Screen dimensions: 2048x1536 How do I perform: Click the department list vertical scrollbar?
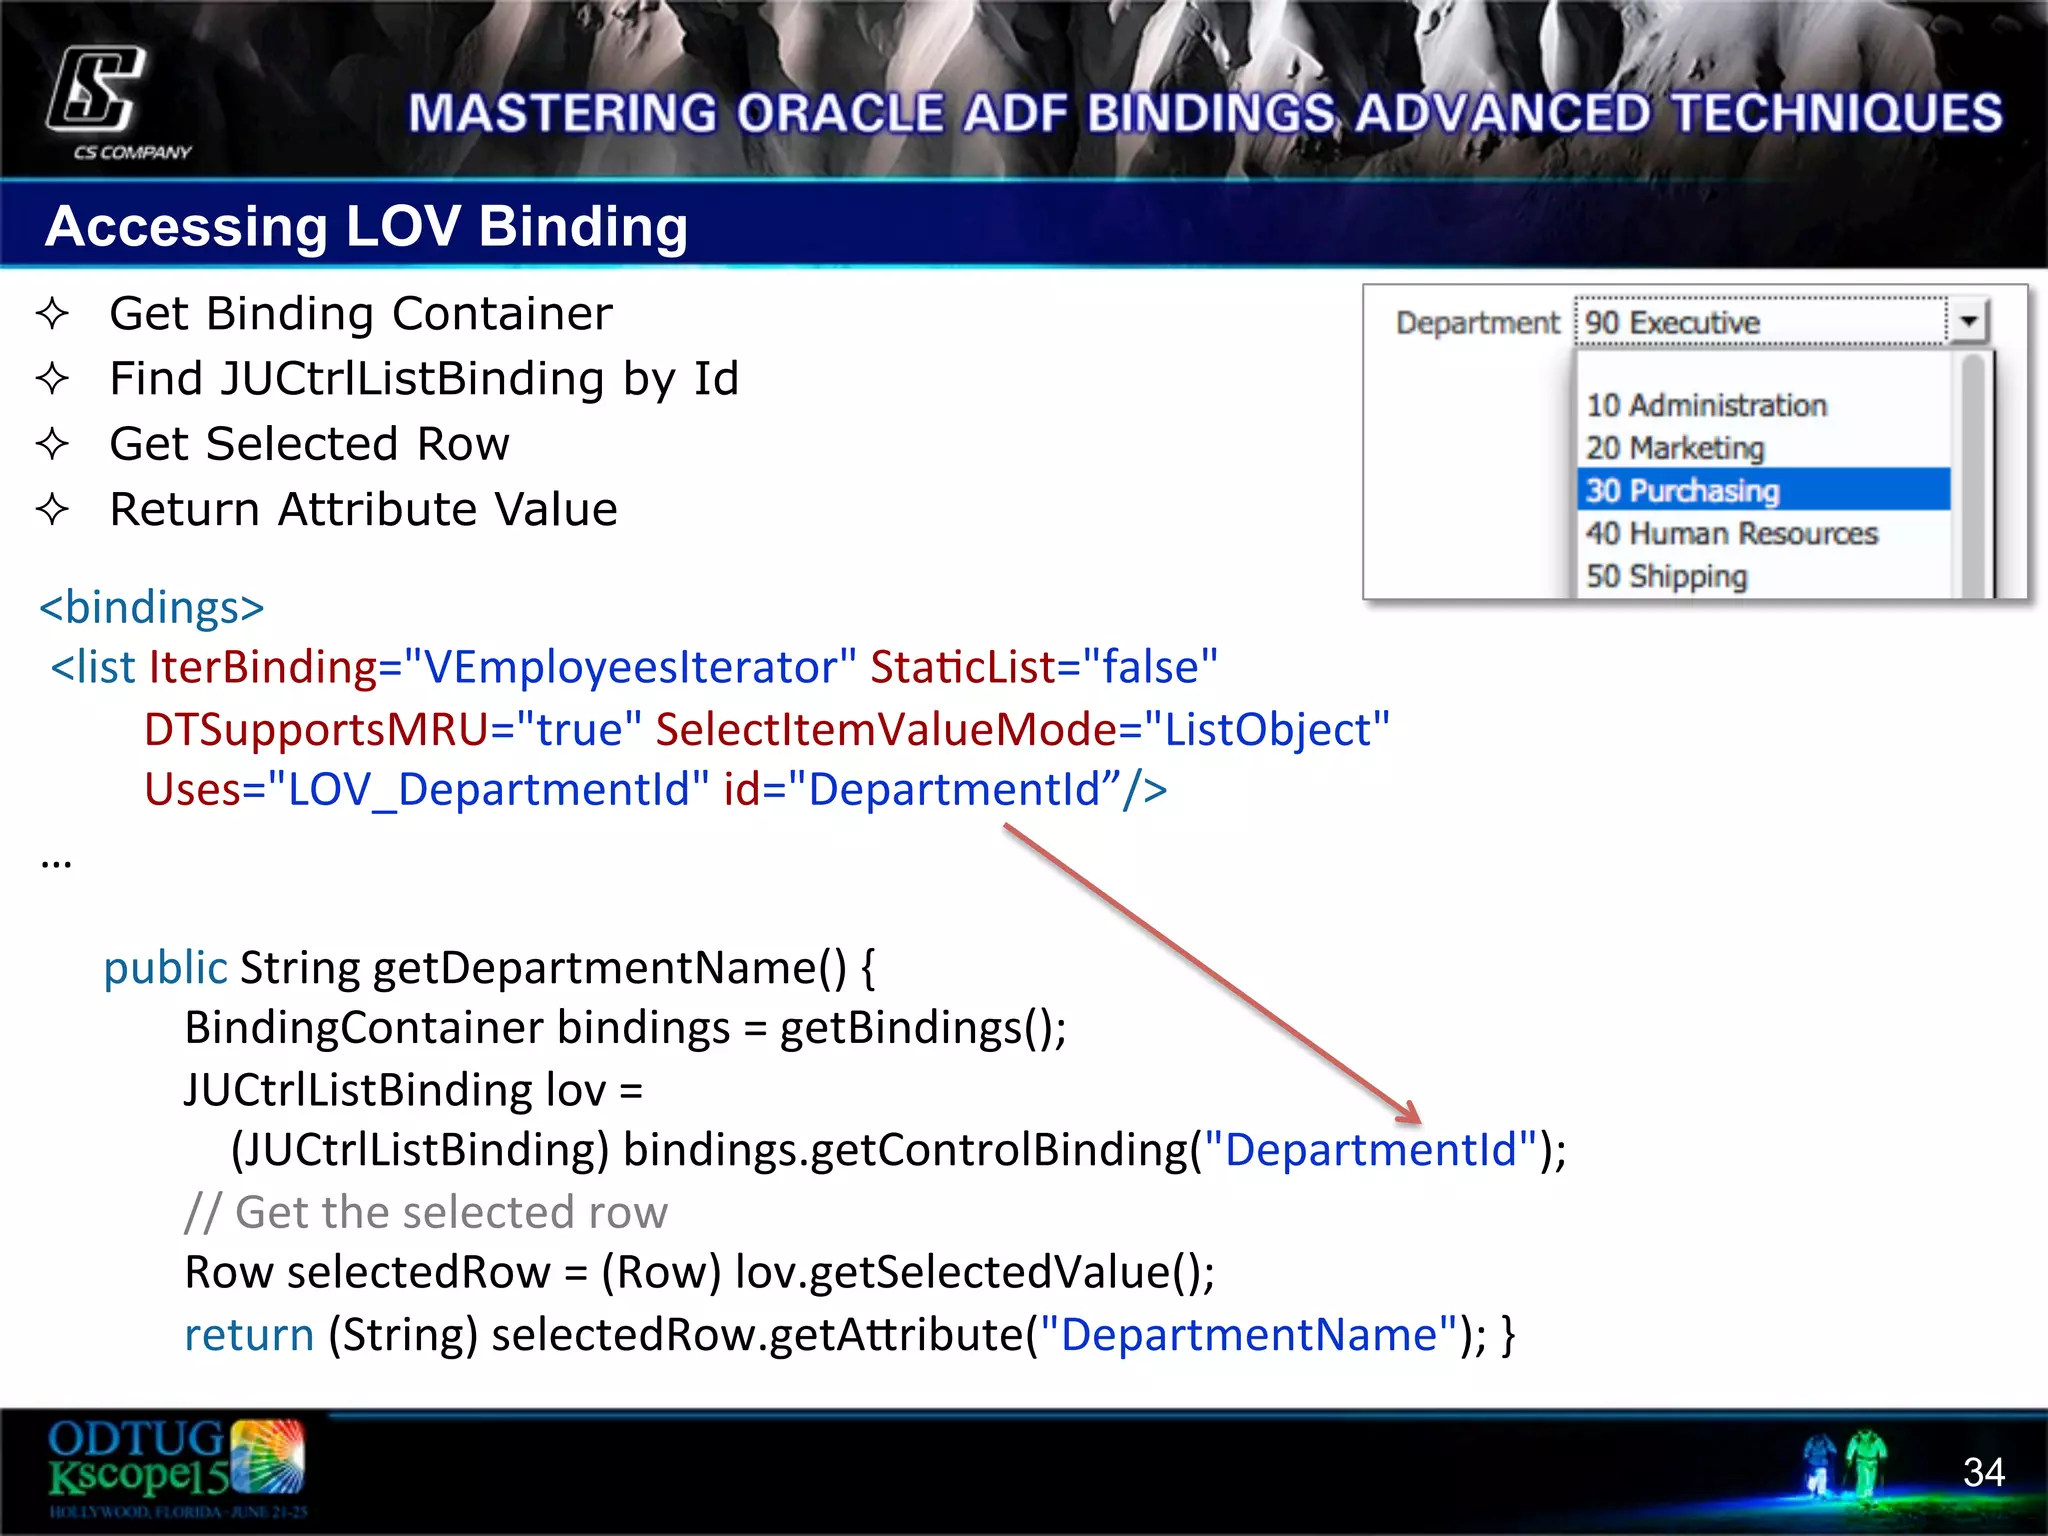[x=1973, y=475]
